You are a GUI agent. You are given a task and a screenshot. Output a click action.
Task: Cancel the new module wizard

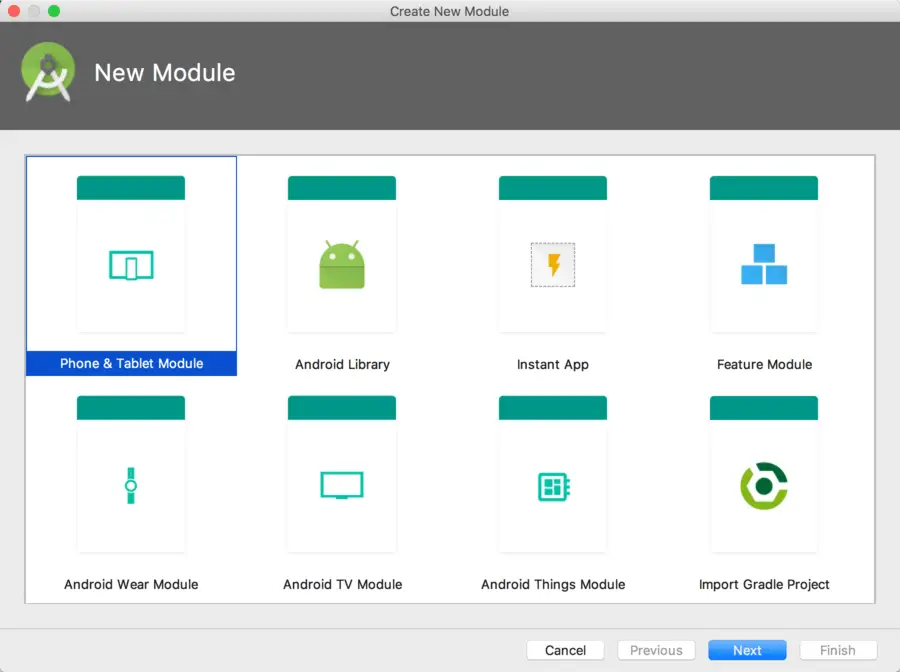(565, 650)
